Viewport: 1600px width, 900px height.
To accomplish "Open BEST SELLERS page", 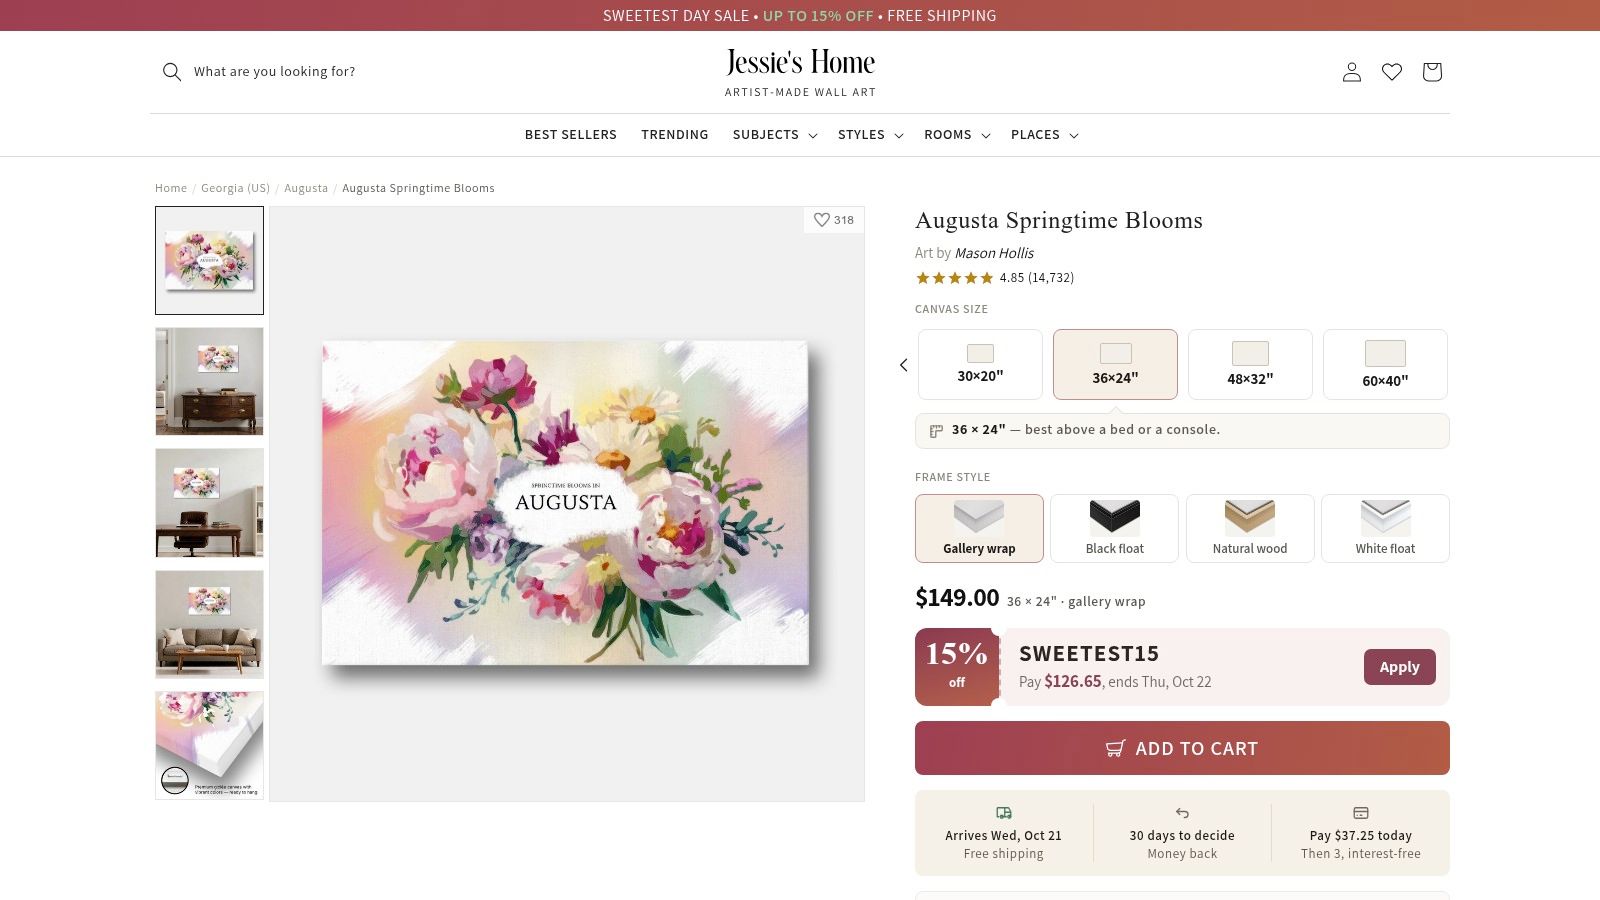I will (x=571, y=135).
